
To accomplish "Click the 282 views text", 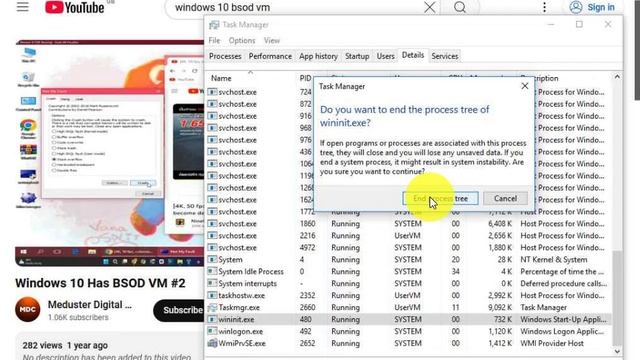I will point(42,345).
